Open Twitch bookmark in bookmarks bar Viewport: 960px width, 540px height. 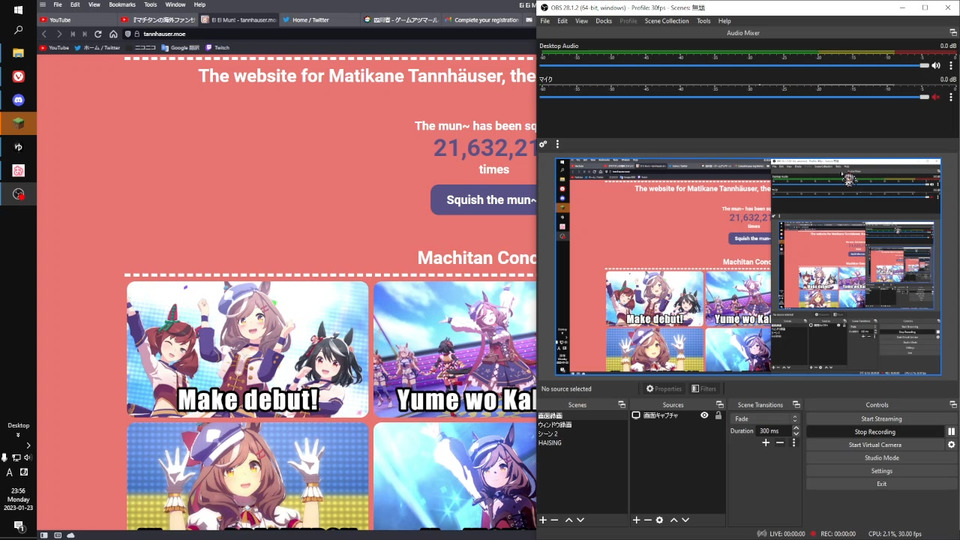point(217,48)
